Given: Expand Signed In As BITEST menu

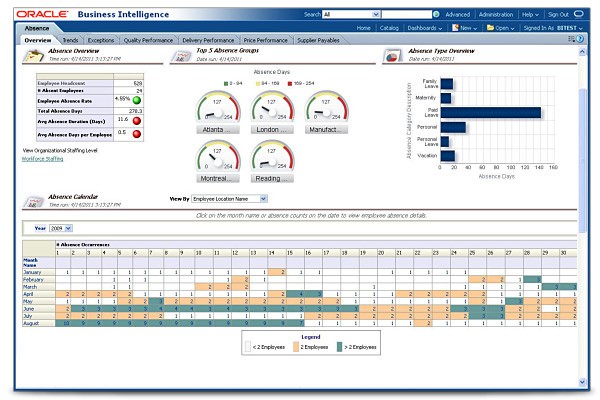Looking at the screenshot, I should tap(553, 28).
